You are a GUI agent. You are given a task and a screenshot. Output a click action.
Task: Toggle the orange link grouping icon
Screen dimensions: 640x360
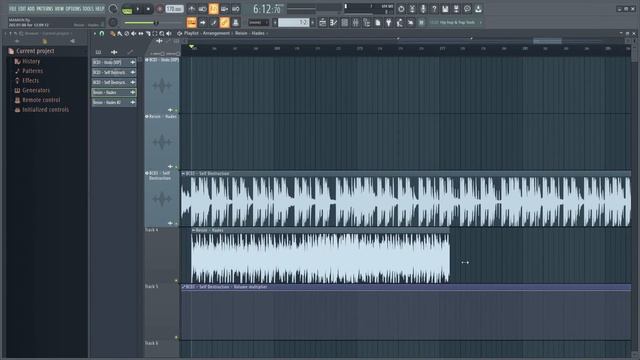pos(224,22)
